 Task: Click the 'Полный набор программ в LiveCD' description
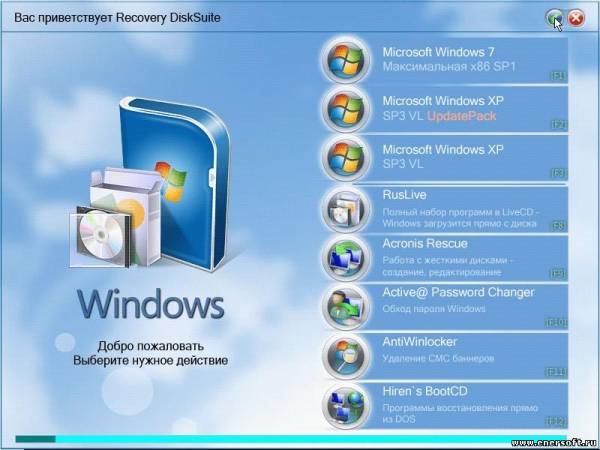(461, 217)
